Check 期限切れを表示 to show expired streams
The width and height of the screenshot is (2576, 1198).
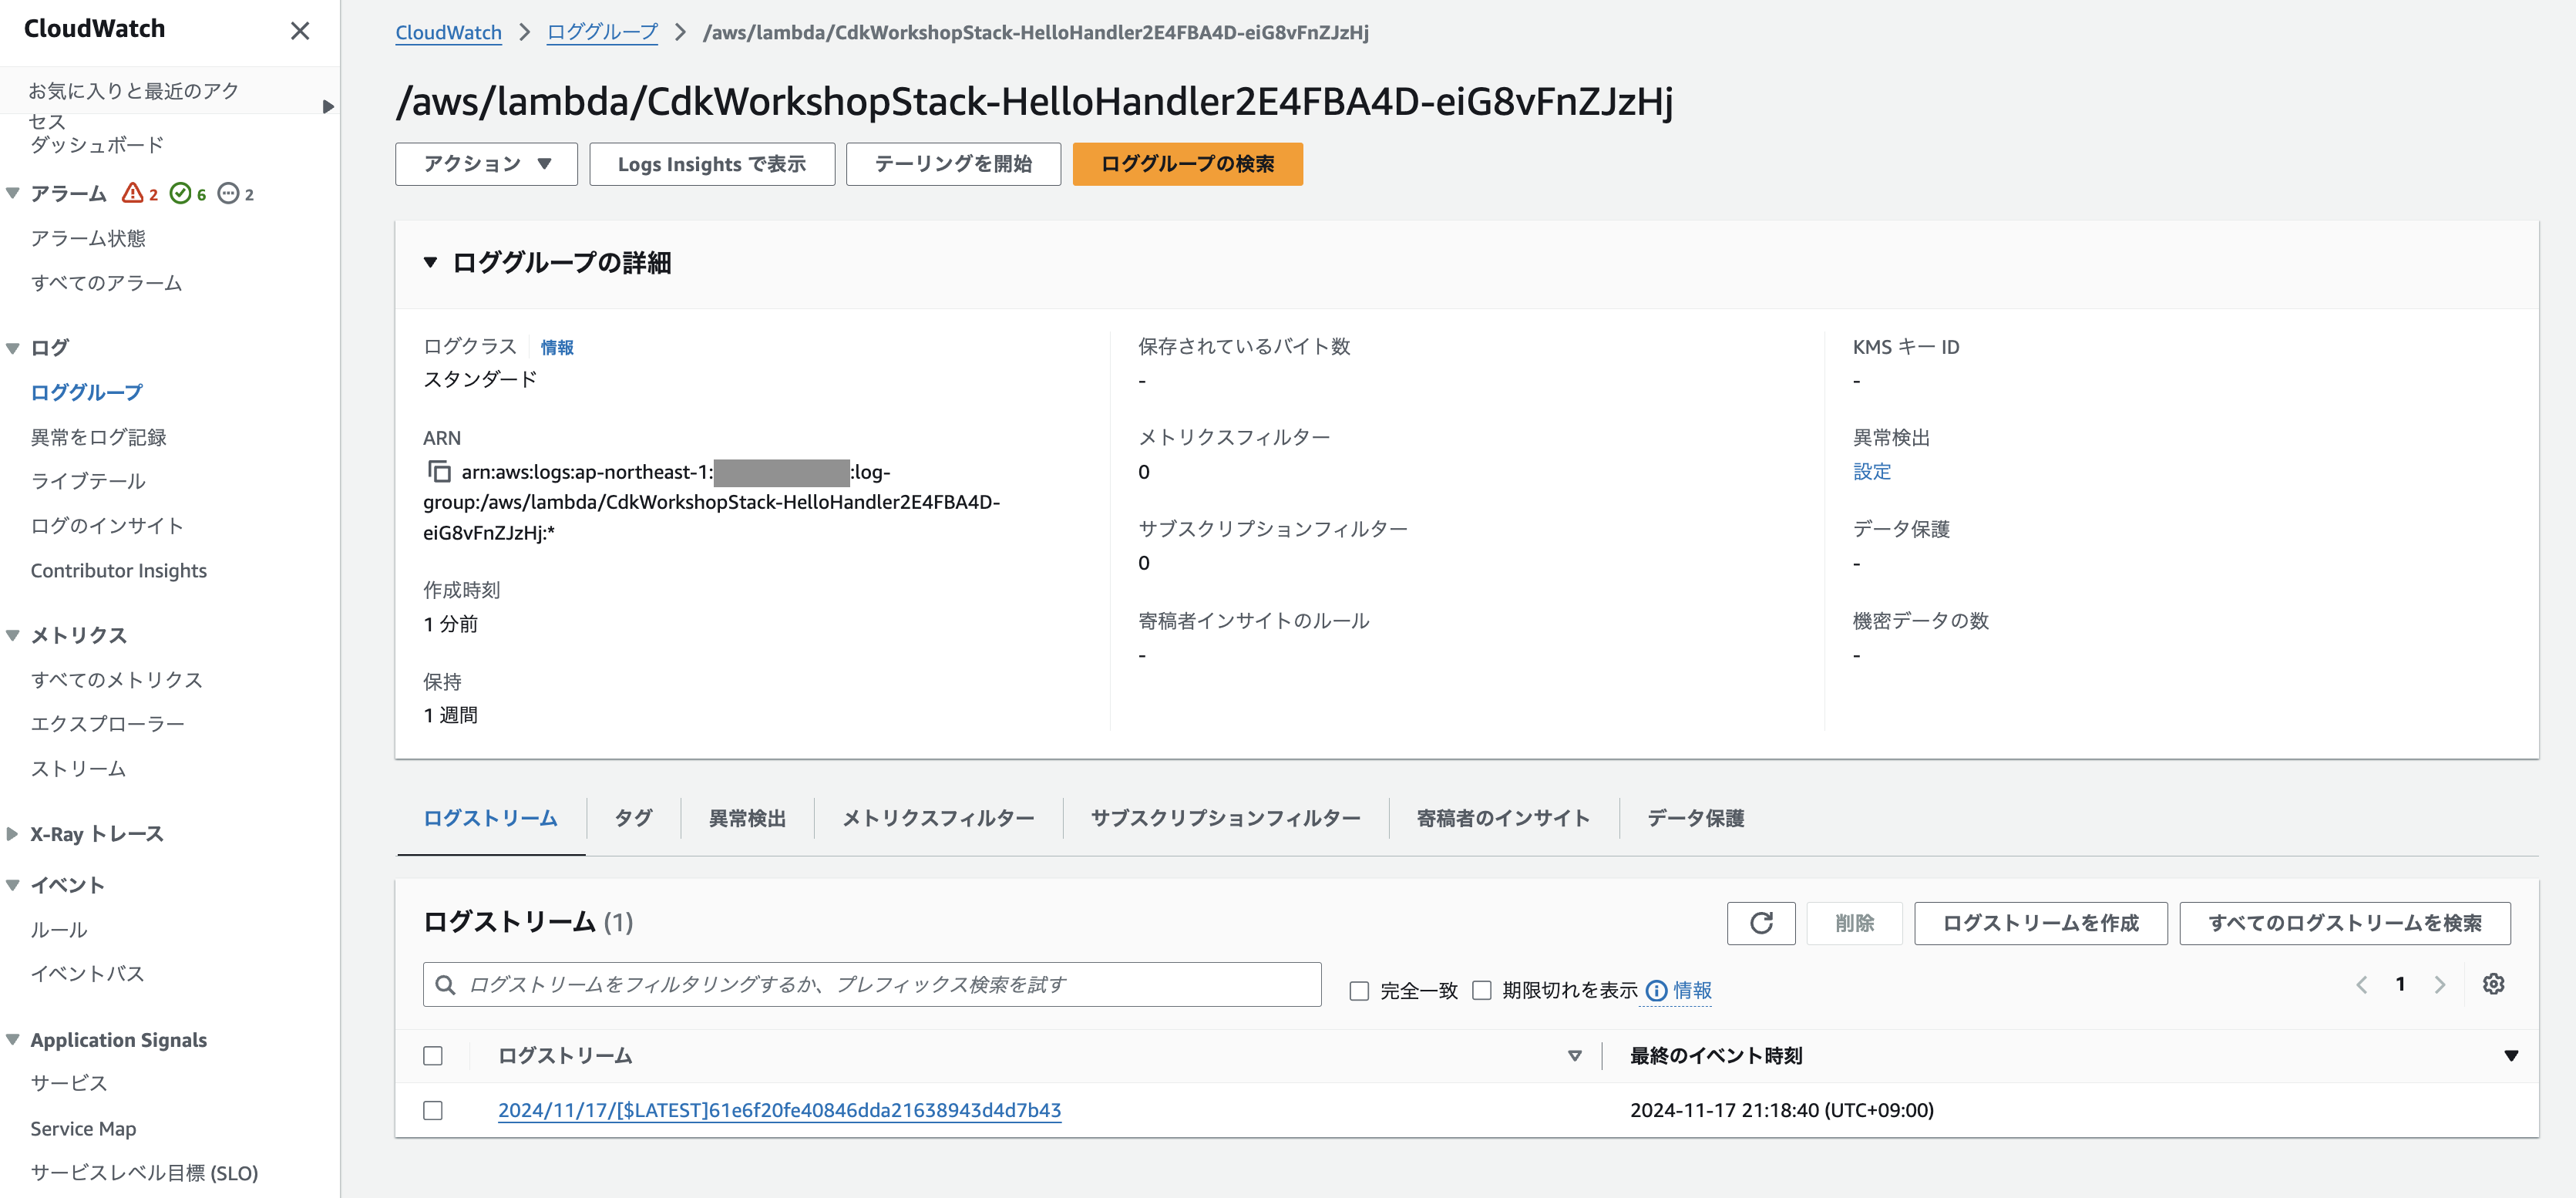click(x=1483, y=990)
